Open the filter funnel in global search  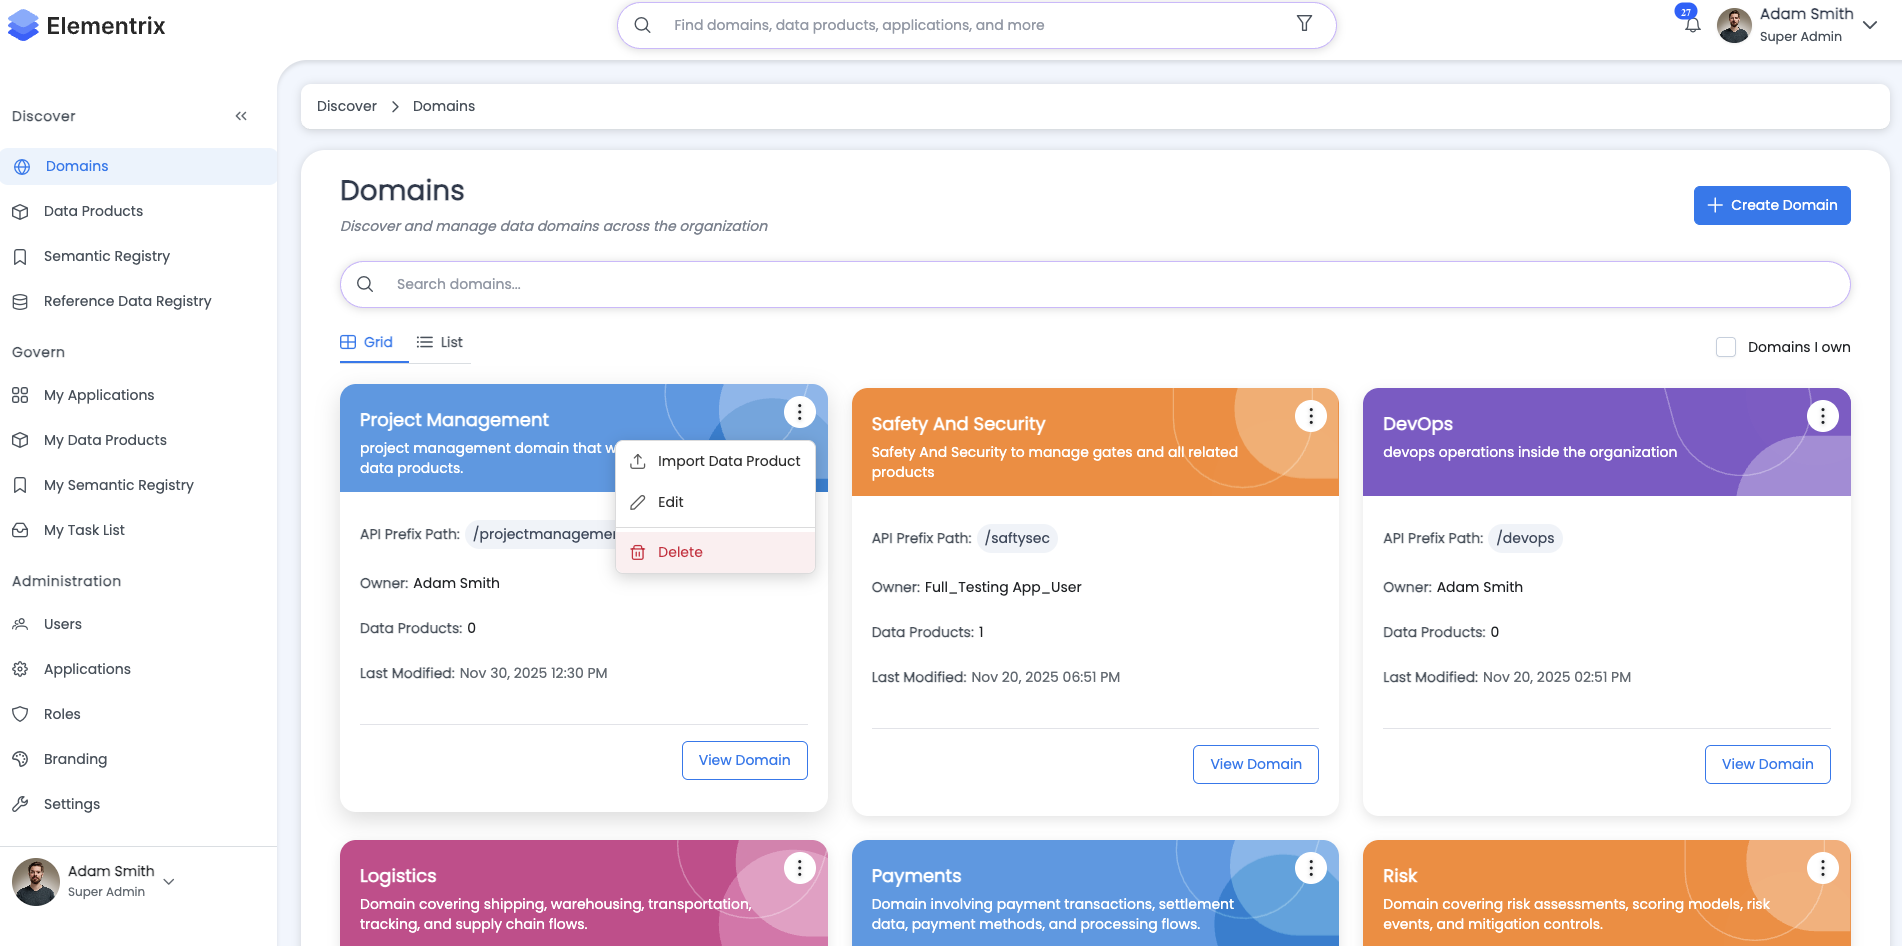click(x=1304, y=24)
